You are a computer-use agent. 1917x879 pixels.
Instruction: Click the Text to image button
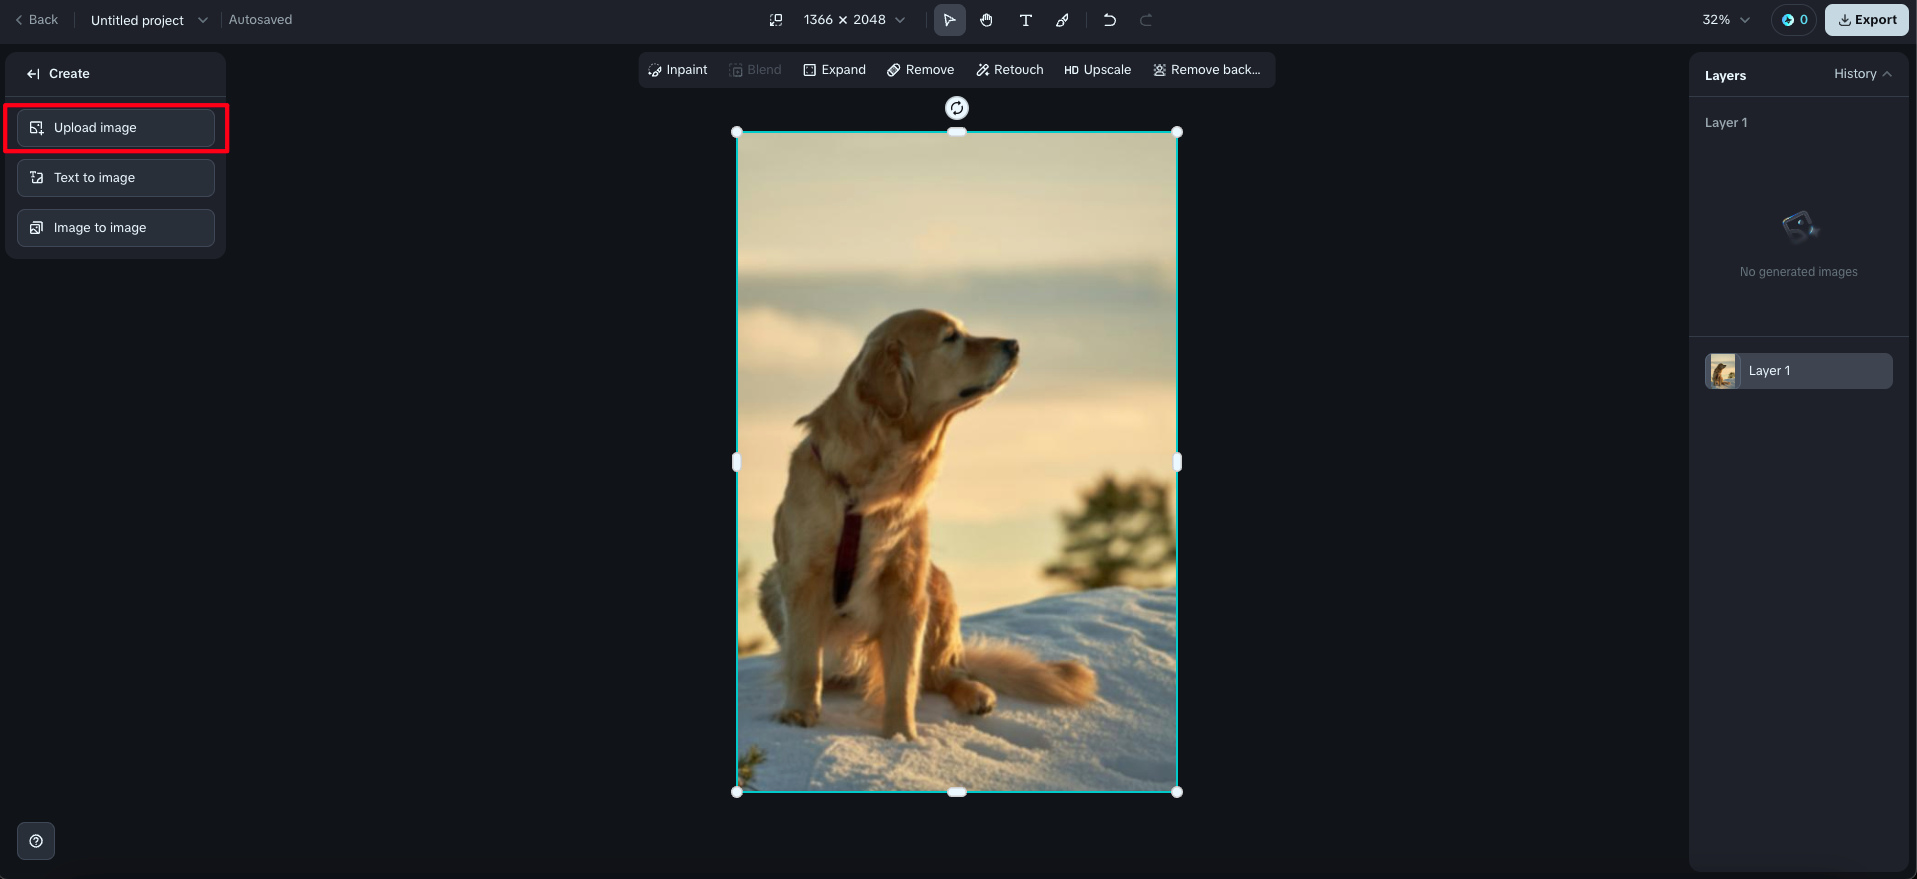[x=116, y=178]
